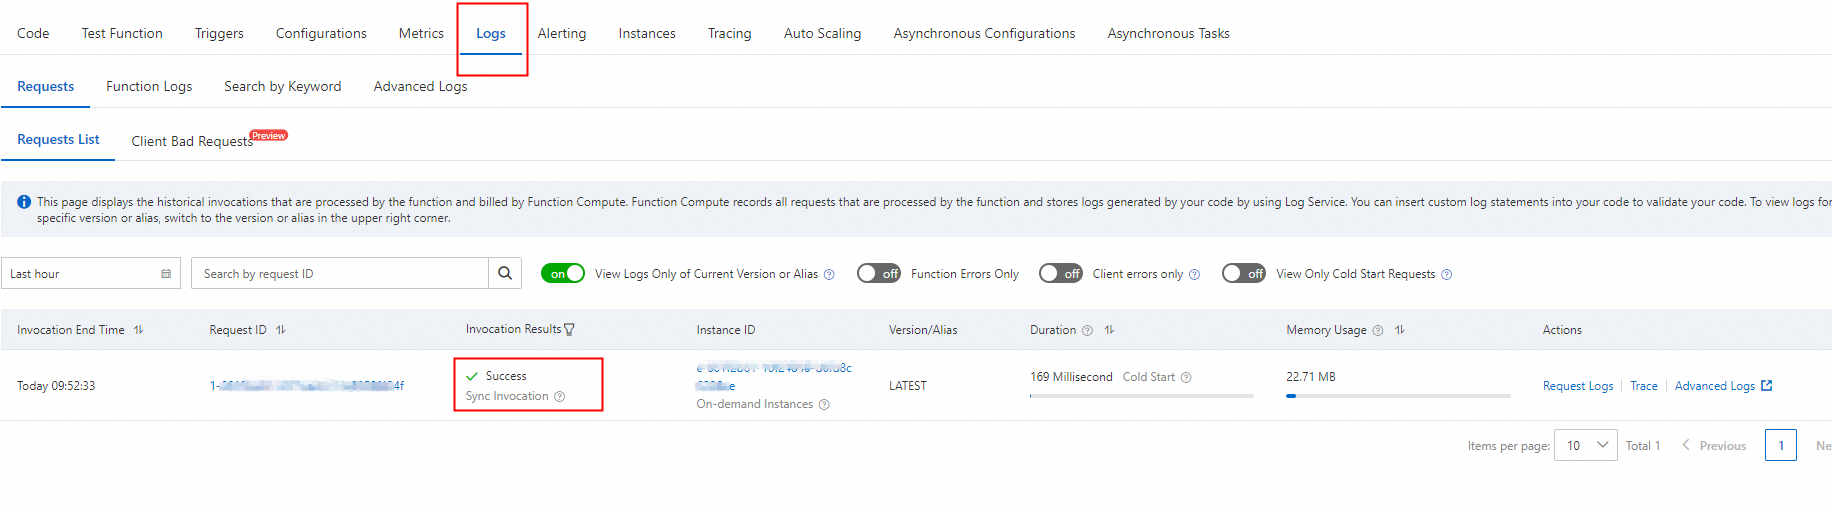
Task: Click the Memory Usage help icon
Action: pos(1378,331)
